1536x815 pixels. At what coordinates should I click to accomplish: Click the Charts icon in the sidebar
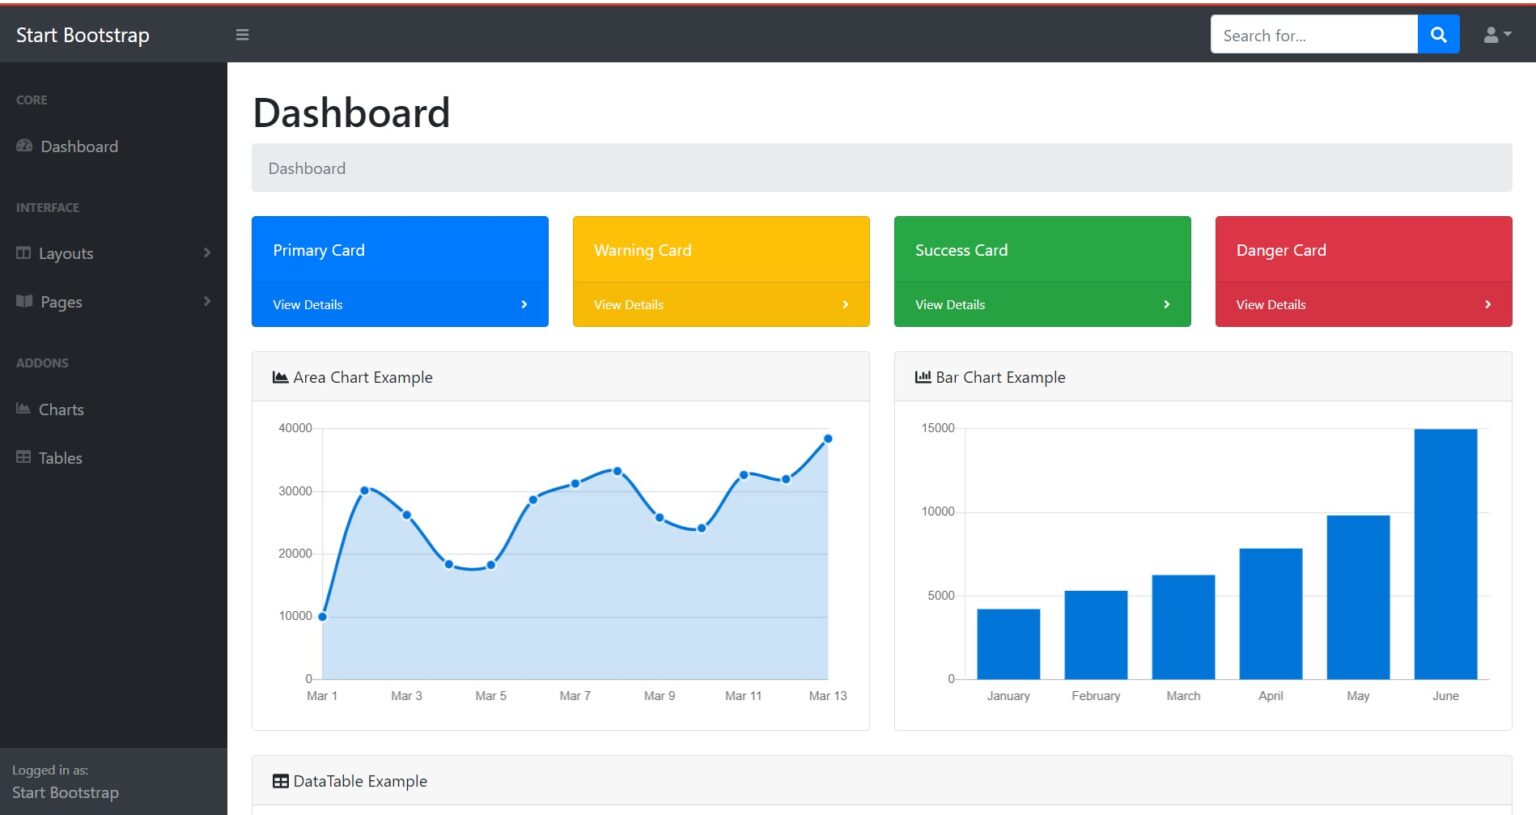coord(22,408)
